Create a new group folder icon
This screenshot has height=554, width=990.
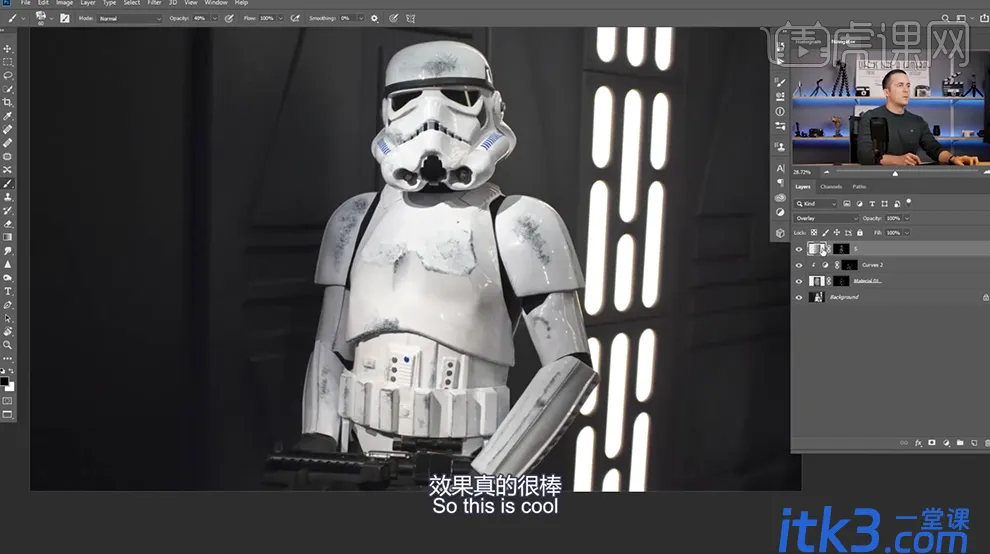pyautogui.click(x=960, y=443)
